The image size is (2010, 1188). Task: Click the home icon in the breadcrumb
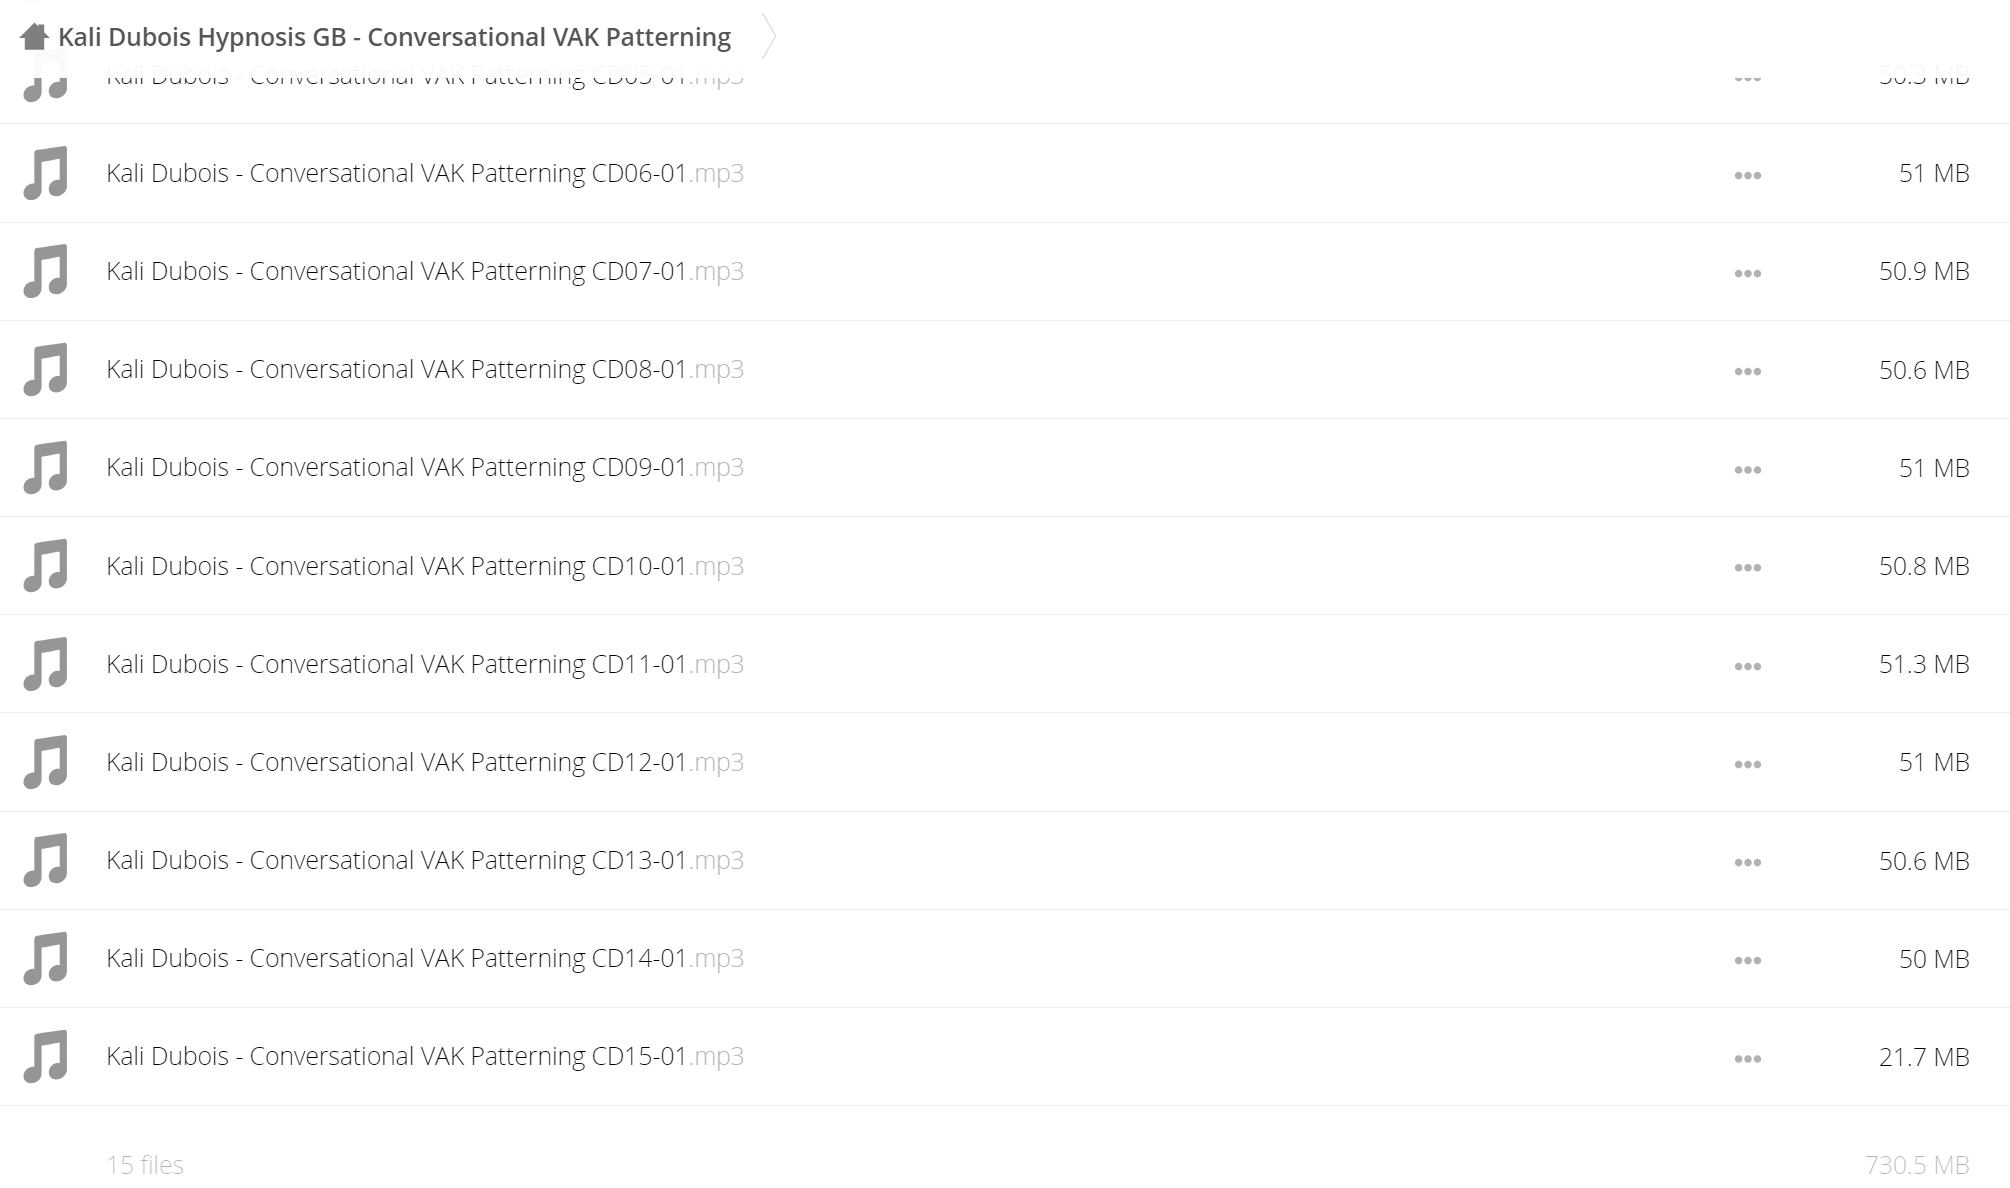[x=34, y=37]
